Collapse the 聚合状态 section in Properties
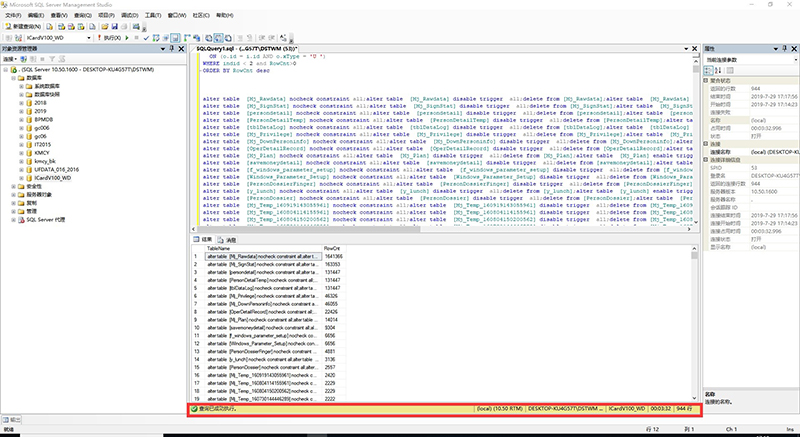 707,81
